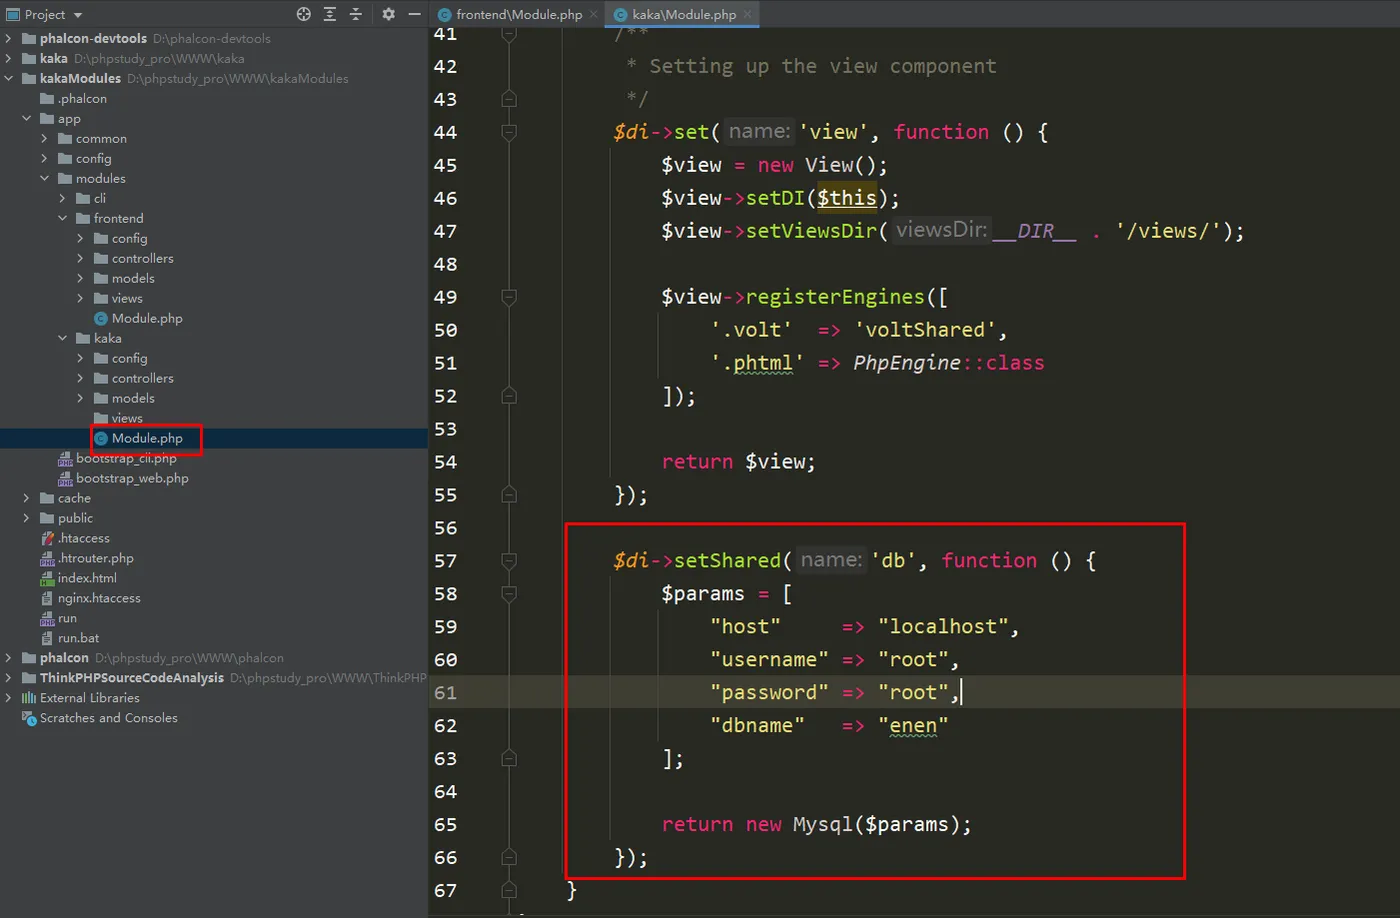Collapse the frontend folder
The height and width of the screenshot is (918, 1400).
(63, 218)
